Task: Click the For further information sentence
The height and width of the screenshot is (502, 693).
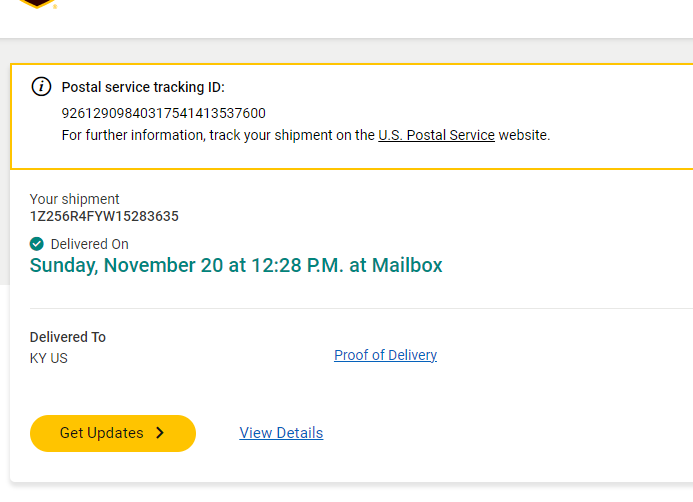Action: coord(218,135)
